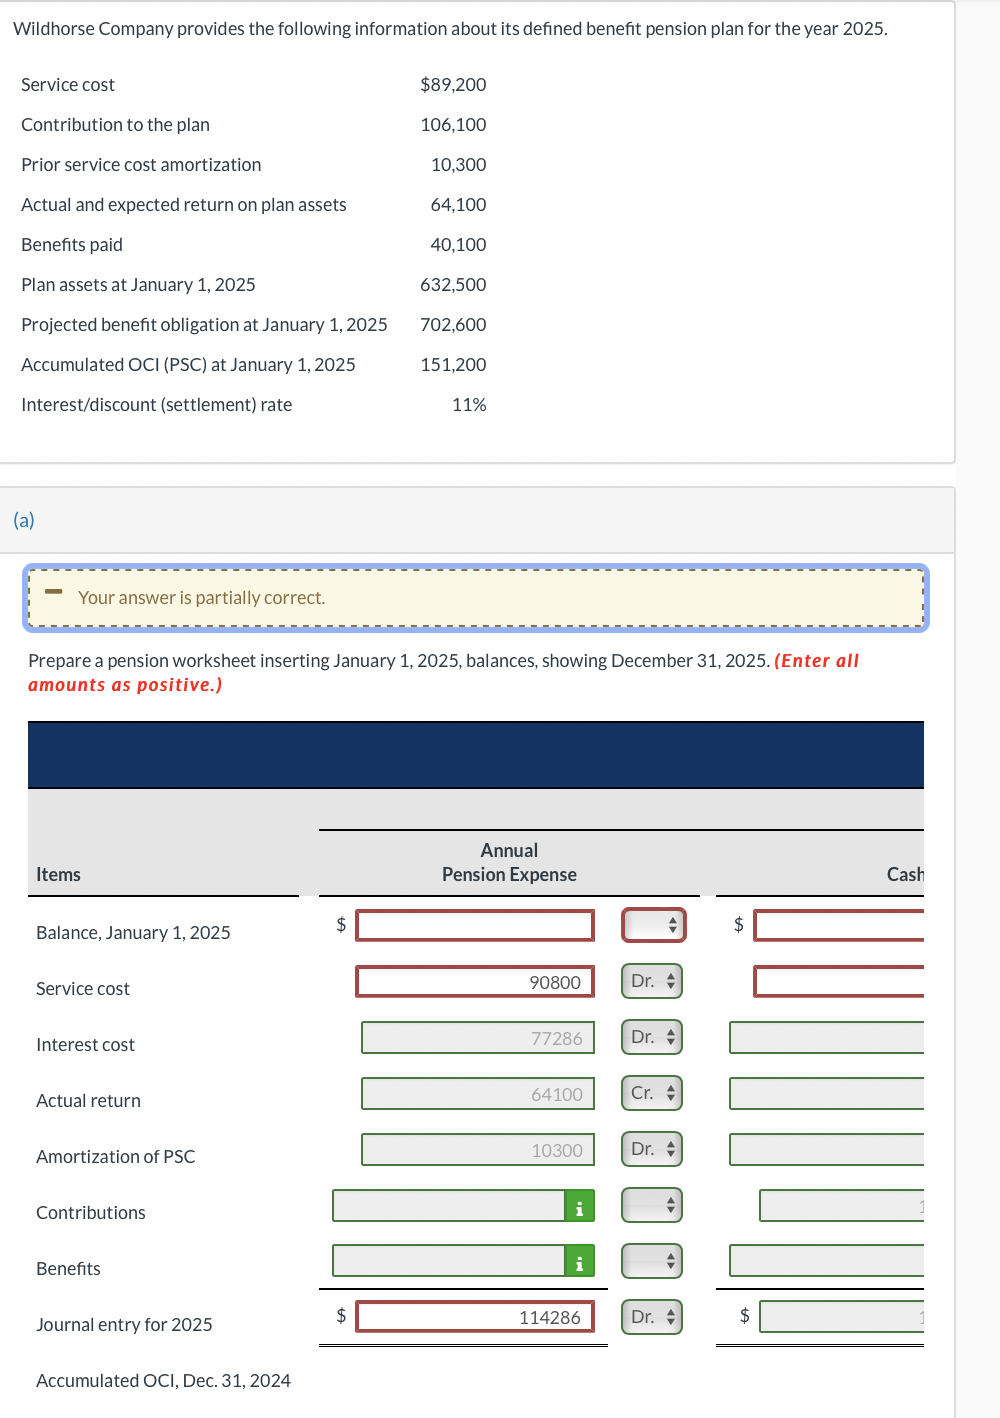Click 'Journal entry for 2025' row label
This screenshot has width=1000, height=1418.
coord(124,1325)
